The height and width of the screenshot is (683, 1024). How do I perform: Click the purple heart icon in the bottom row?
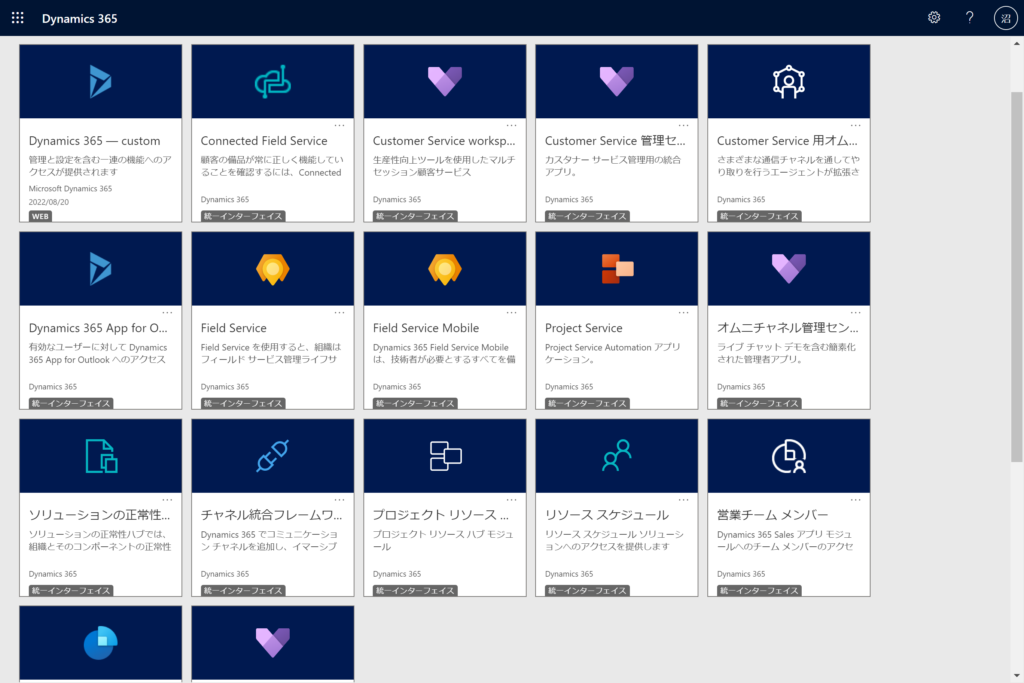(272, 643)
